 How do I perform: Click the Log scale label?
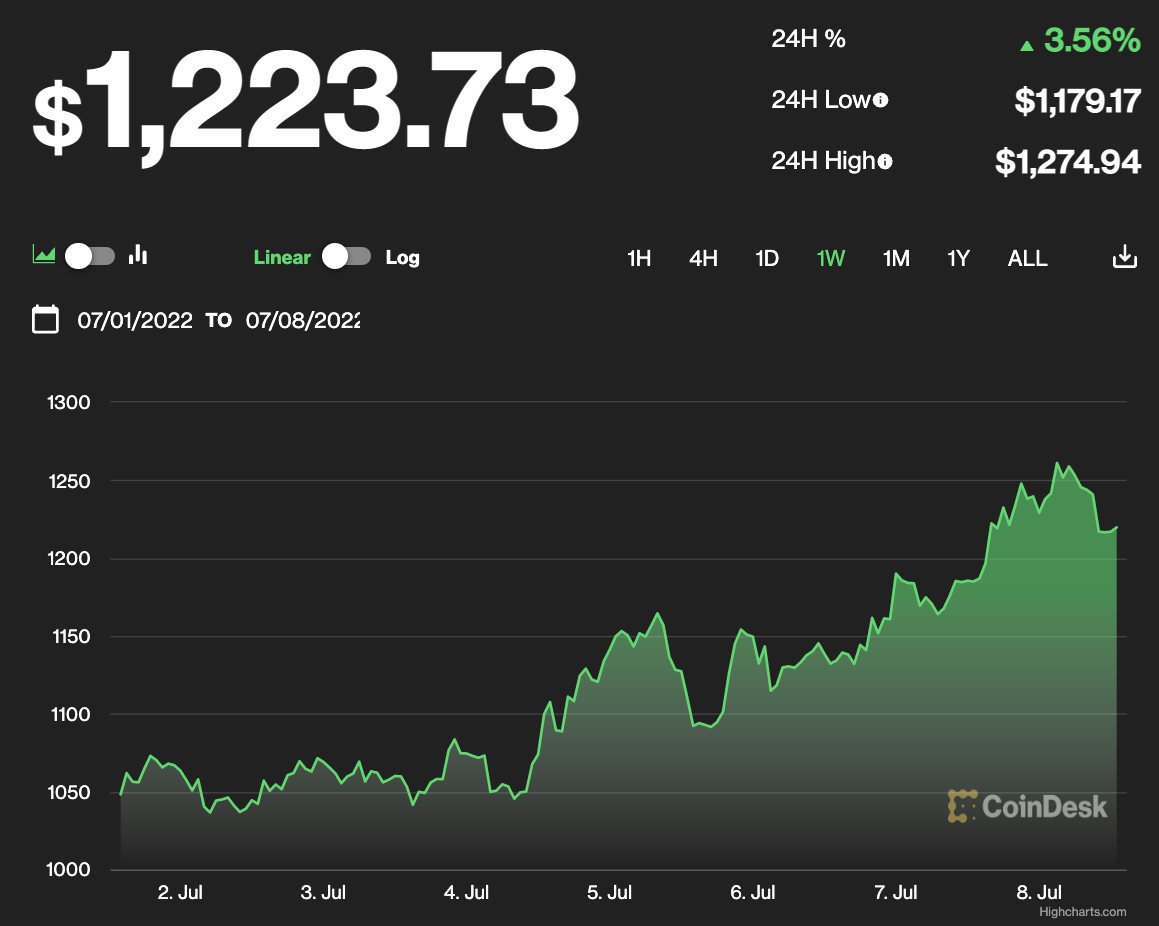click(x=403, y=257)
